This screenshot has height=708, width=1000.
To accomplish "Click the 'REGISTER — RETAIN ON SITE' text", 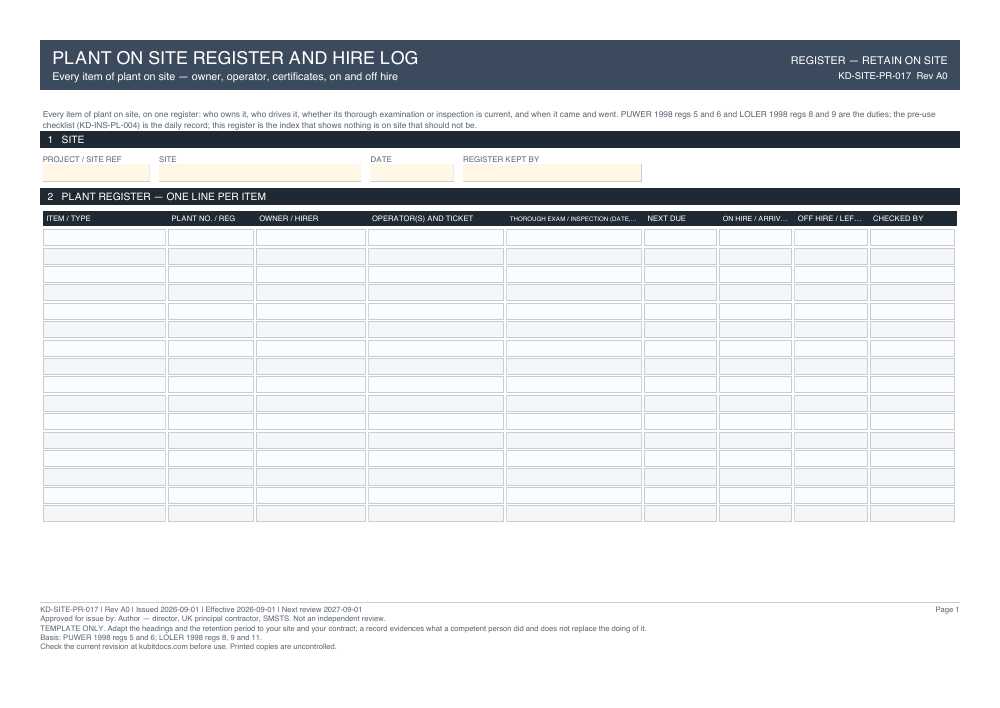I will pos(869,60).
